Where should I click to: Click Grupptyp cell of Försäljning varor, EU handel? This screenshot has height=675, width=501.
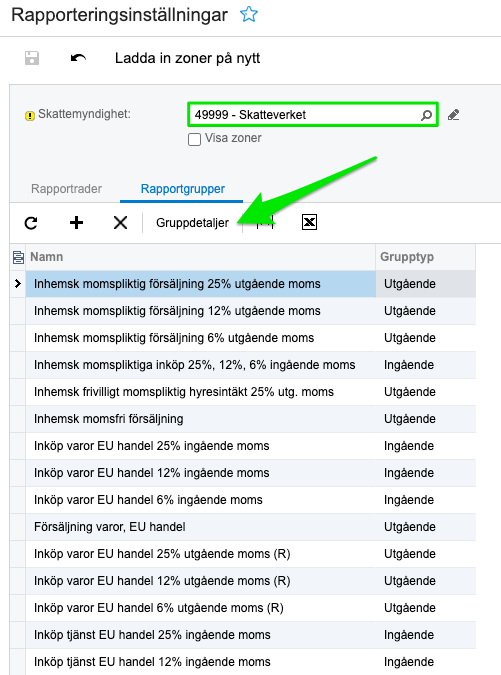pos(426,527)
